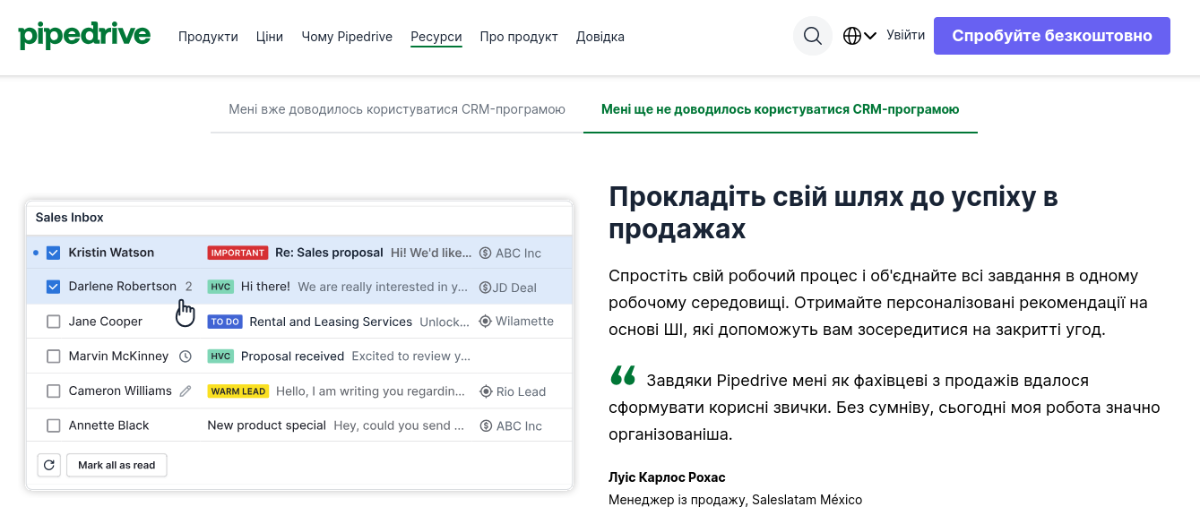This screenshot has height=524, width=1200.
Task: Click the target icon beside Rio Lead
Action: click(486, 392)
